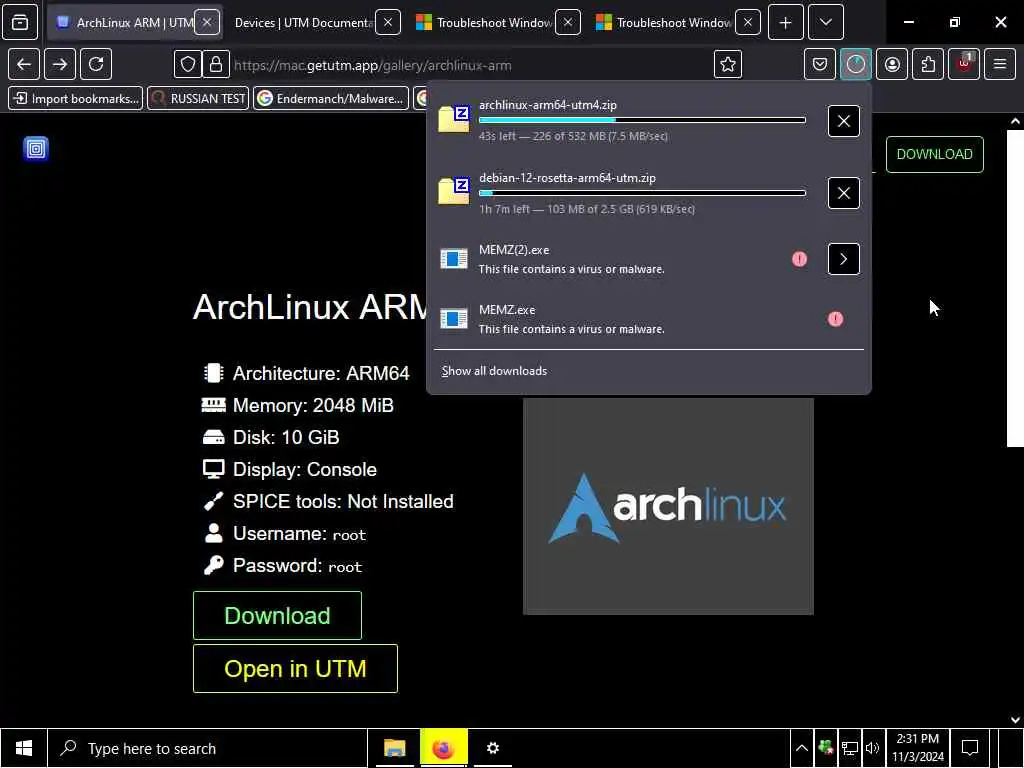Open Save to Pocket icon
This screenshot has height=768, width=1024.
tap(820, 64)
